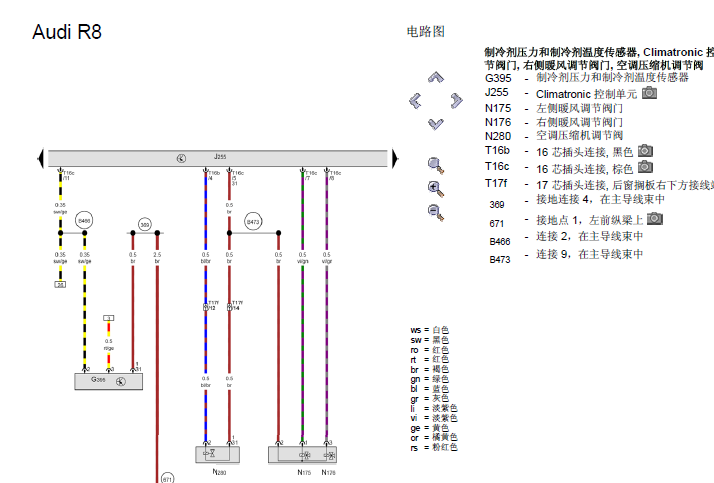Screen dimensions: 714x483
Task: Click the T16c/11 pin label
Action: click(69, 175)
